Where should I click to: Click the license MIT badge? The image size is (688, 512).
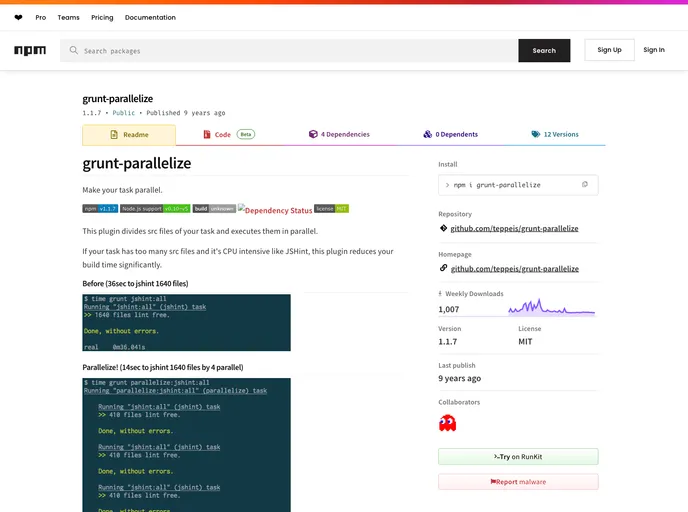tap(331, 208)
